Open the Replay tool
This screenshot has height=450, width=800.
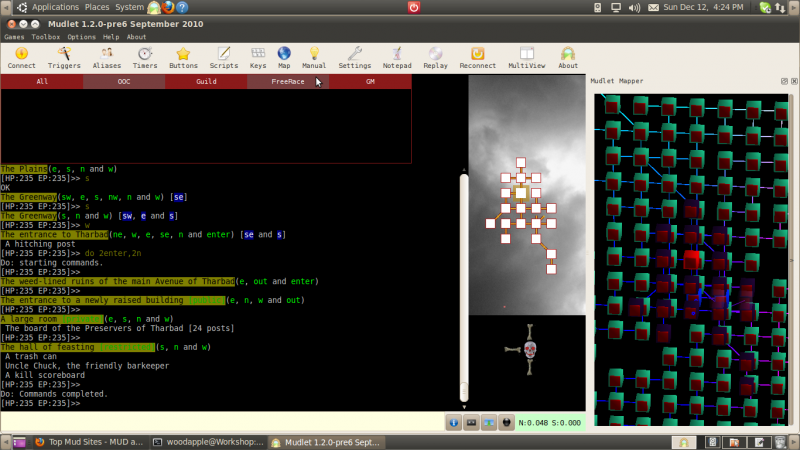[435, 58]
